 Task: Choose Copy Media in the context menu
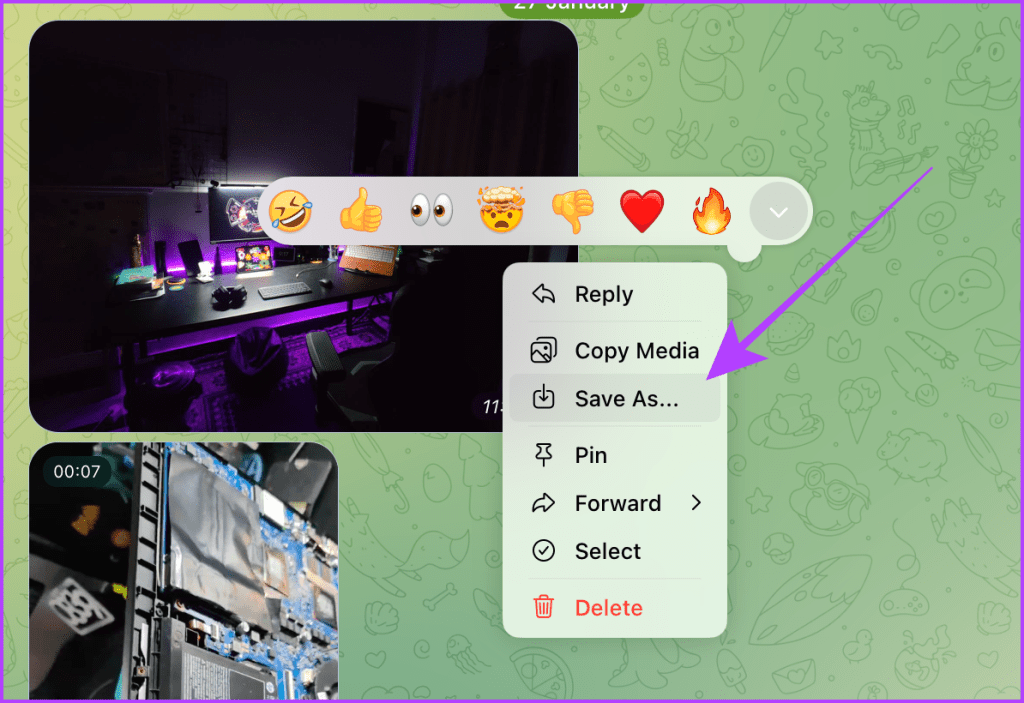pos(615,351)
